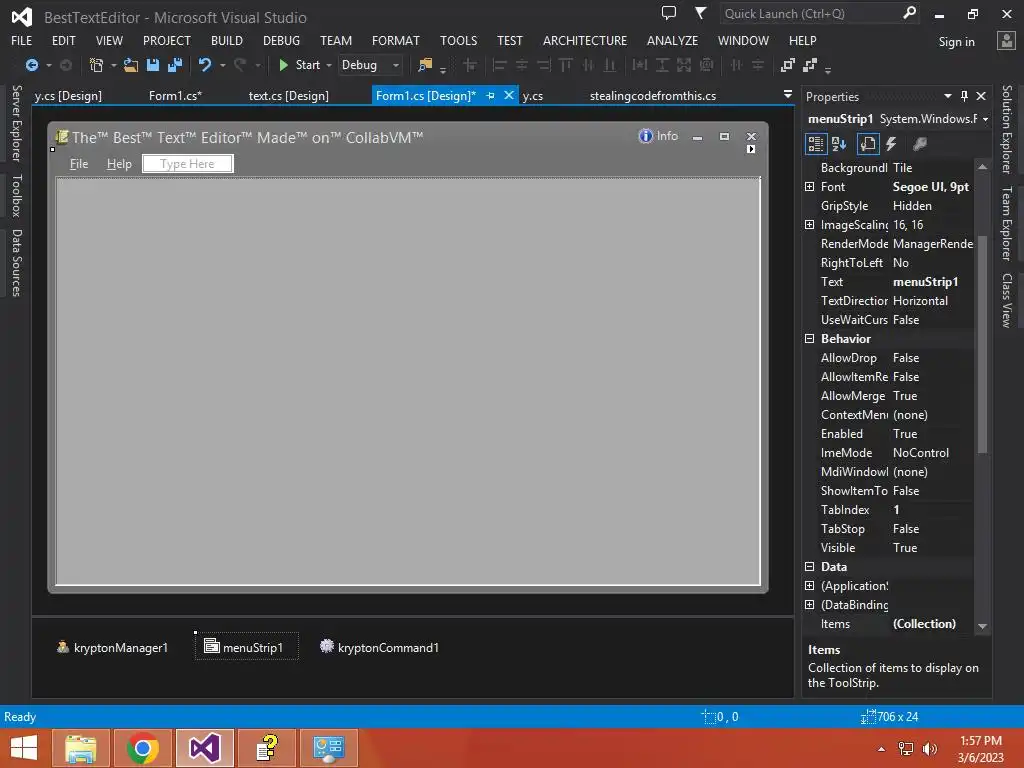Switch to the Form1.cs* tab
The height and width of the screenshot is (768, 1024).
(175, 95)
